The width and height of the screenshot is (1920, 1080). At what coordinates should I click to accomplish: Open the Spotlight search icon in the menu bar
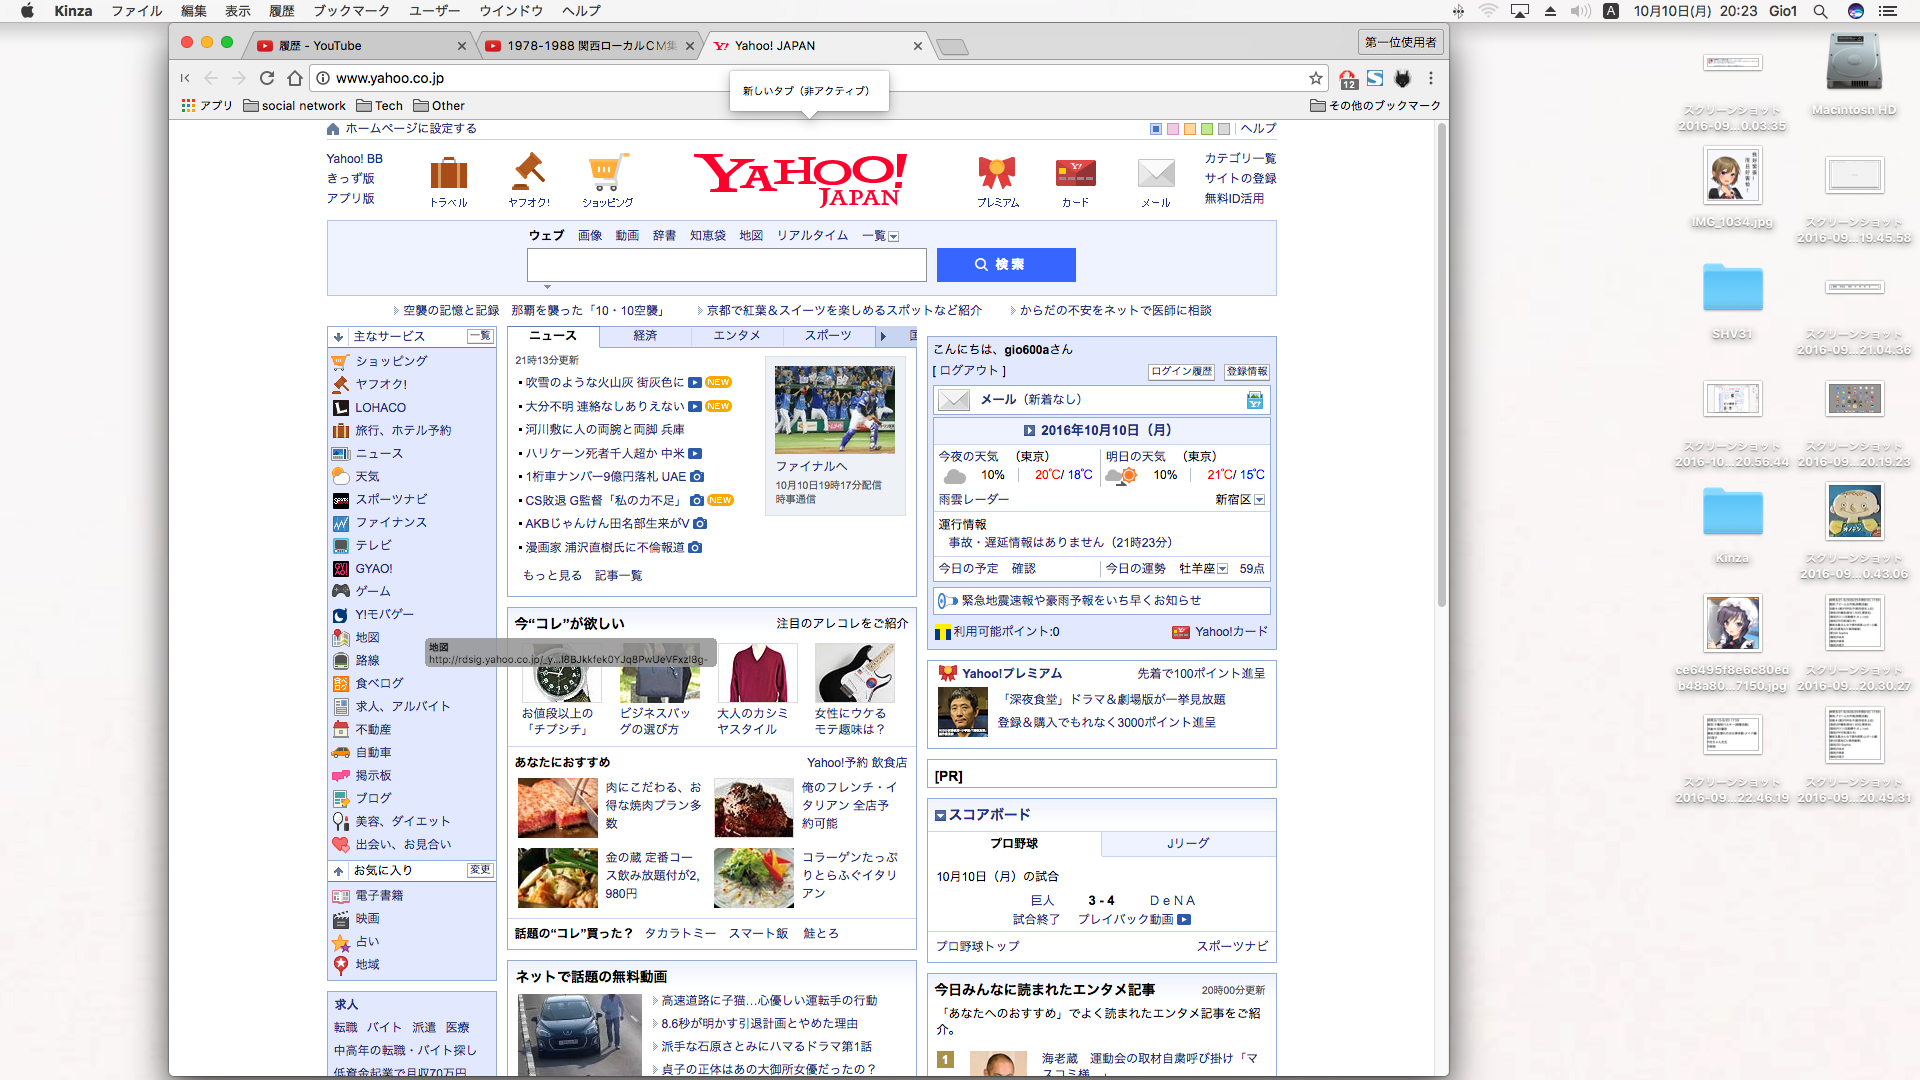1820,11
